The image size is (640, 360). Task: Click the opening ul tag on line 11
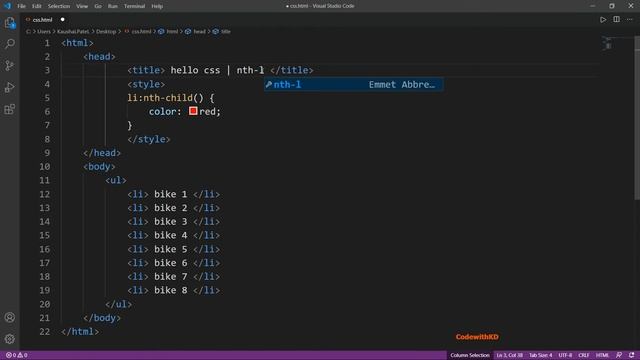[116, 180]
